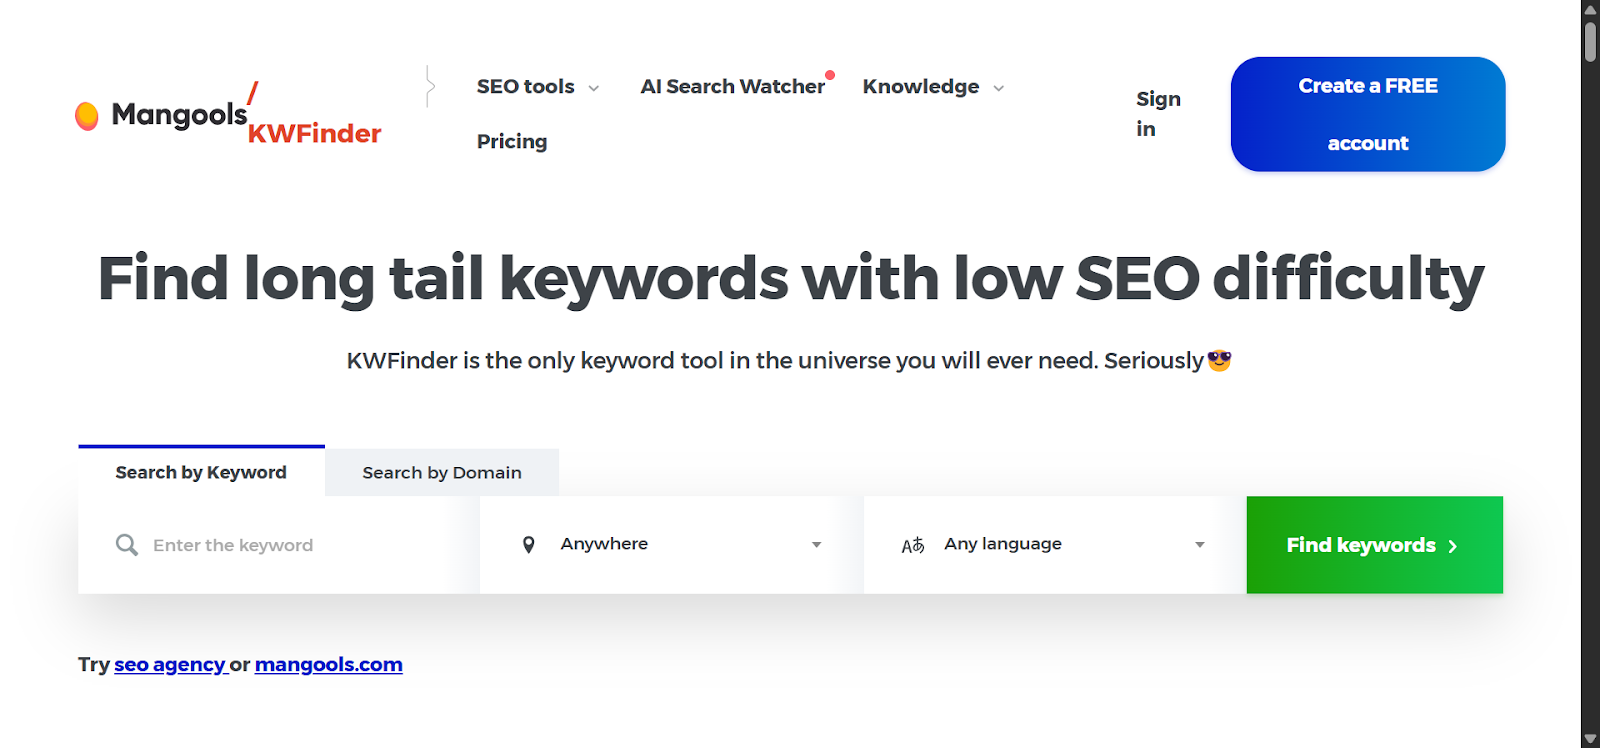The image size is (1600, 748).
Task: Open the Pricing menu item
Action: [511, 141]
